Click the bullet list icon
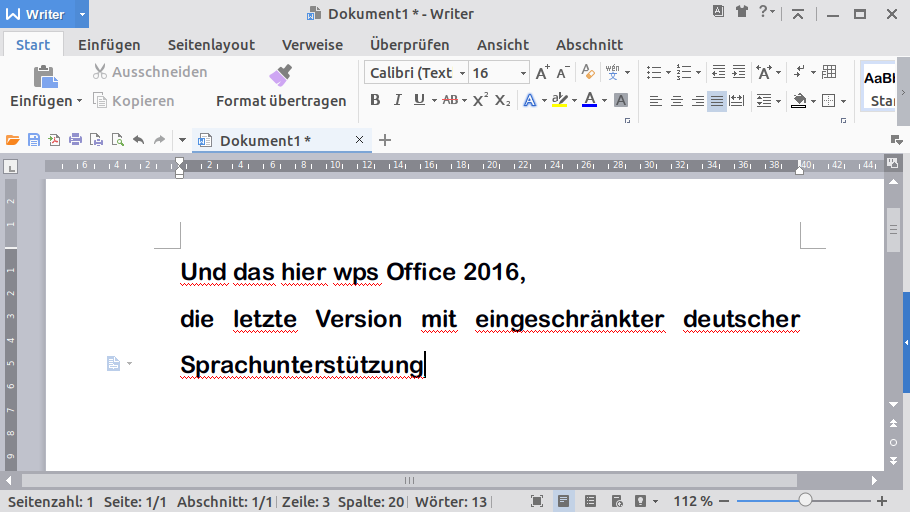Image resolution: width=910 pixels, height=512 pixels. point(654,72)
